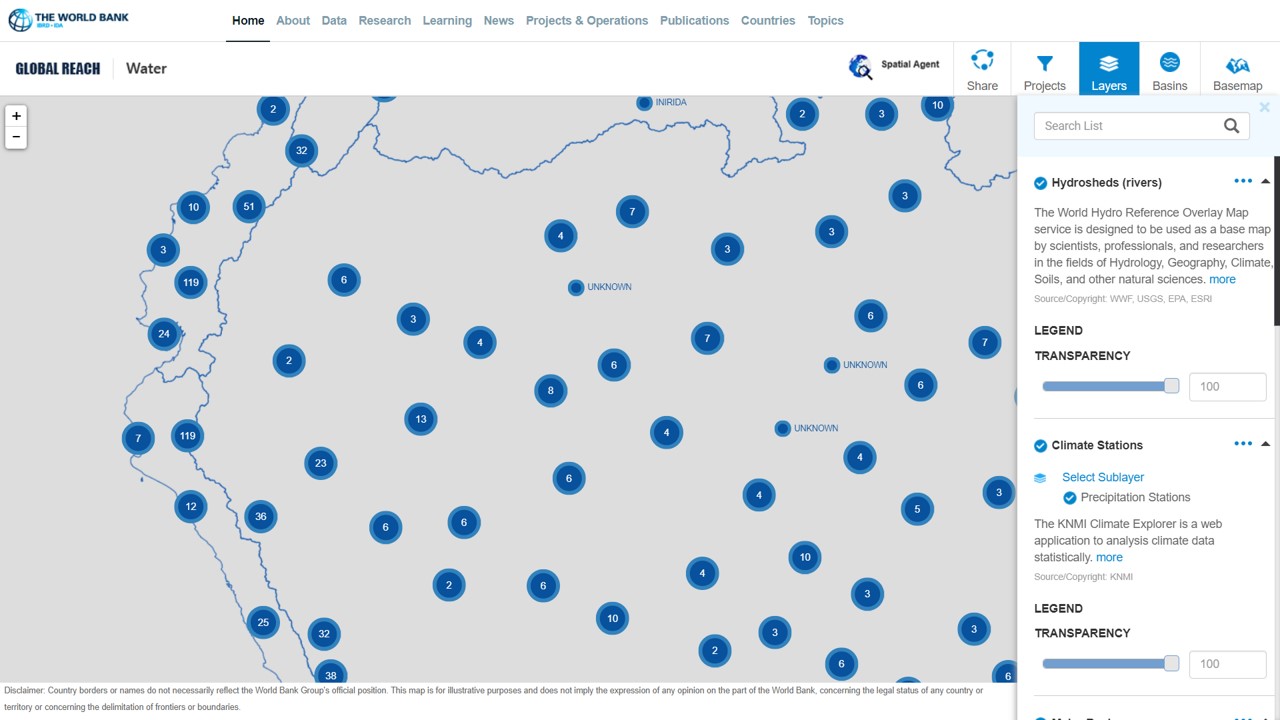Toggle the Climate Stations layer off

point(1040,446)
